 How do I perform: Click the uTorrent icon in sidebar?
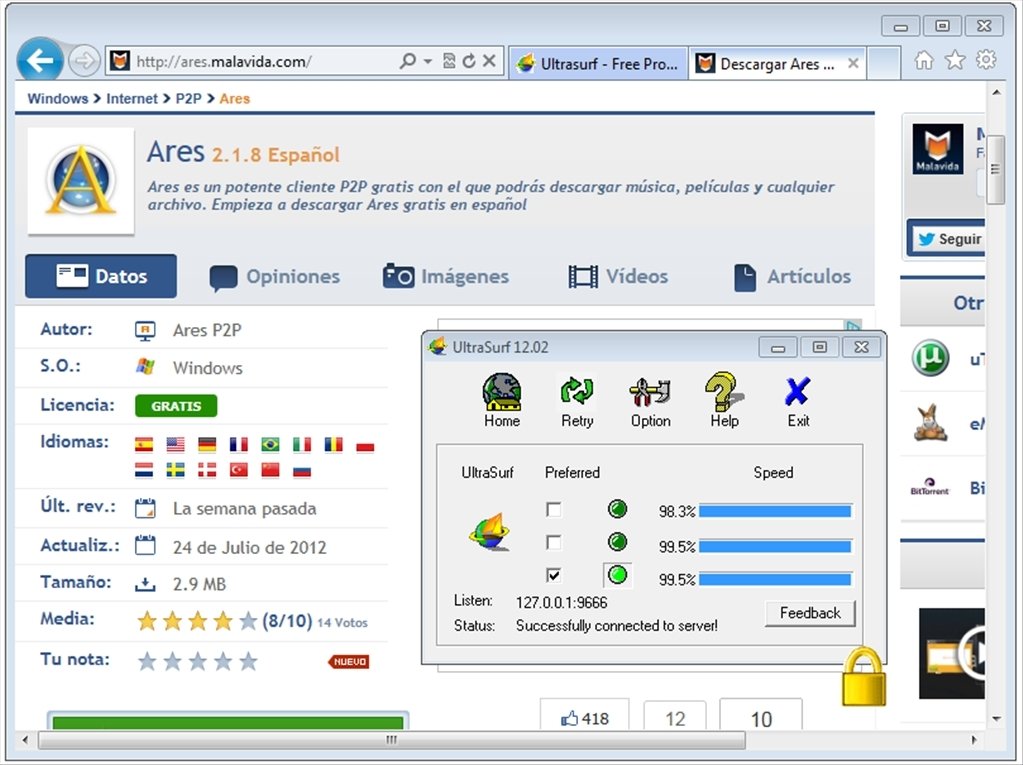coord(930,358)
